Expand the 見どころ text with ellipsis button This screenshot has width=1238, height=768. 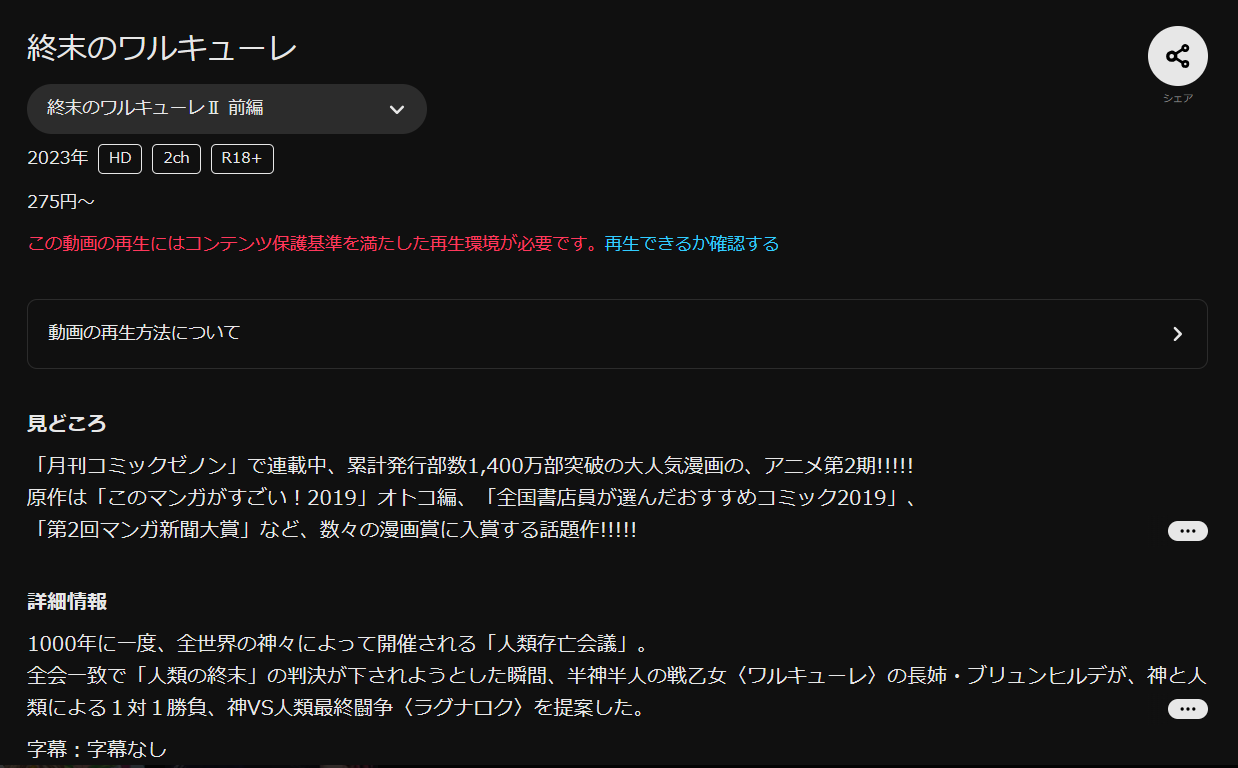(1187, 531)
